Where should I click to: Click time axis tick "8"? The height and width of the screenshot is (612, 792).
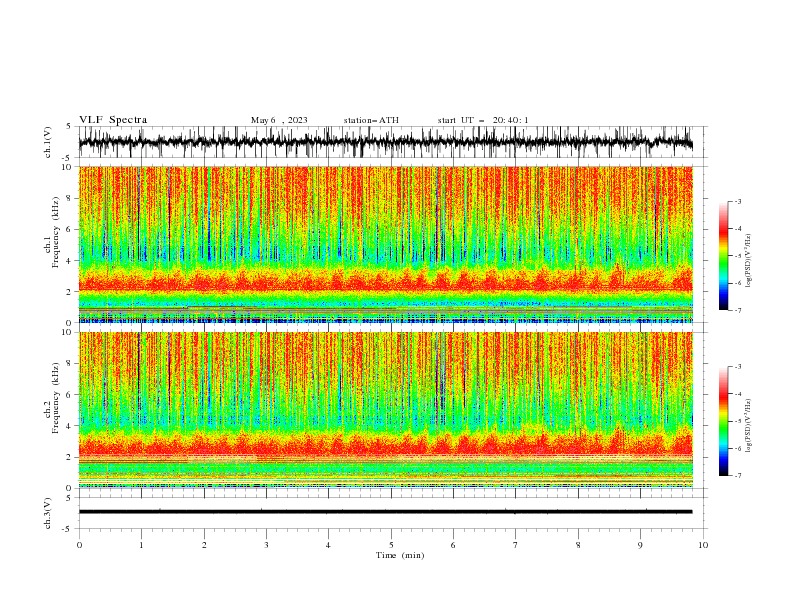click(x=578, y=545)
